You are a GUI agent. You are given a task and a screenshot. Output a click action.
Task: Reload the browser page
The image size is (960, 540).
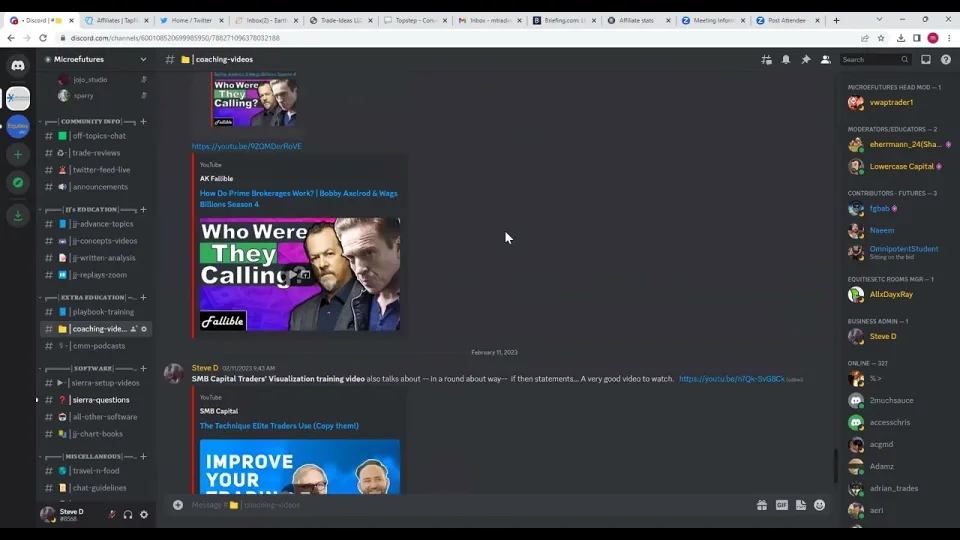click(43, 38)
